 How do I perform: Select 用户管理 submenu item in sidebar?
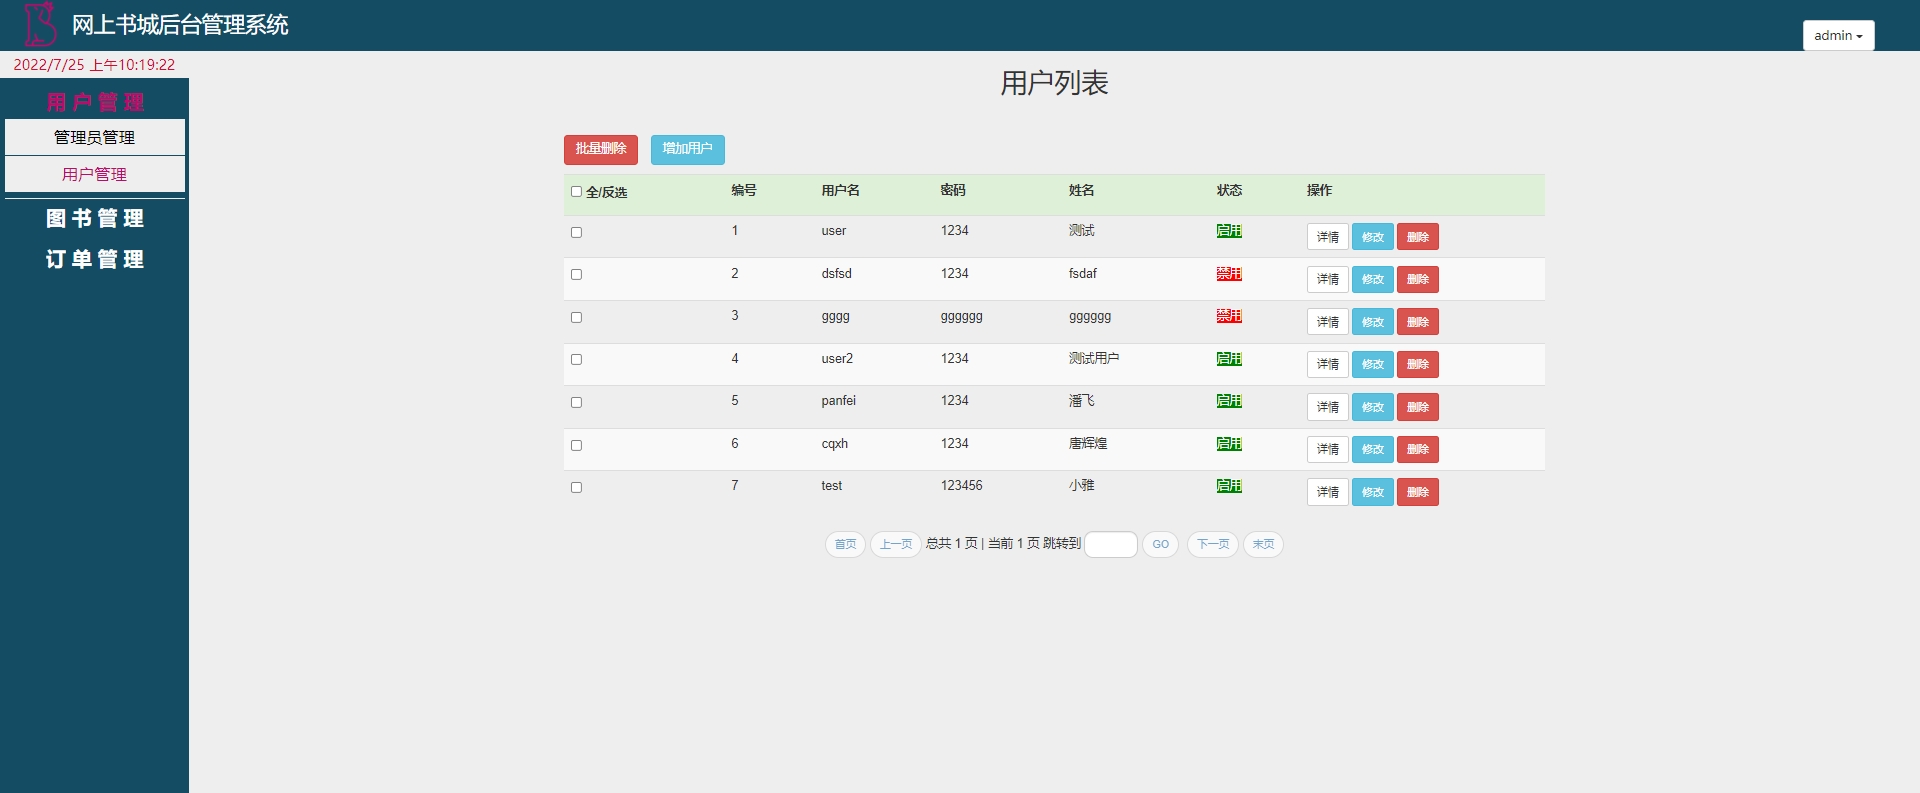(95, 174)
